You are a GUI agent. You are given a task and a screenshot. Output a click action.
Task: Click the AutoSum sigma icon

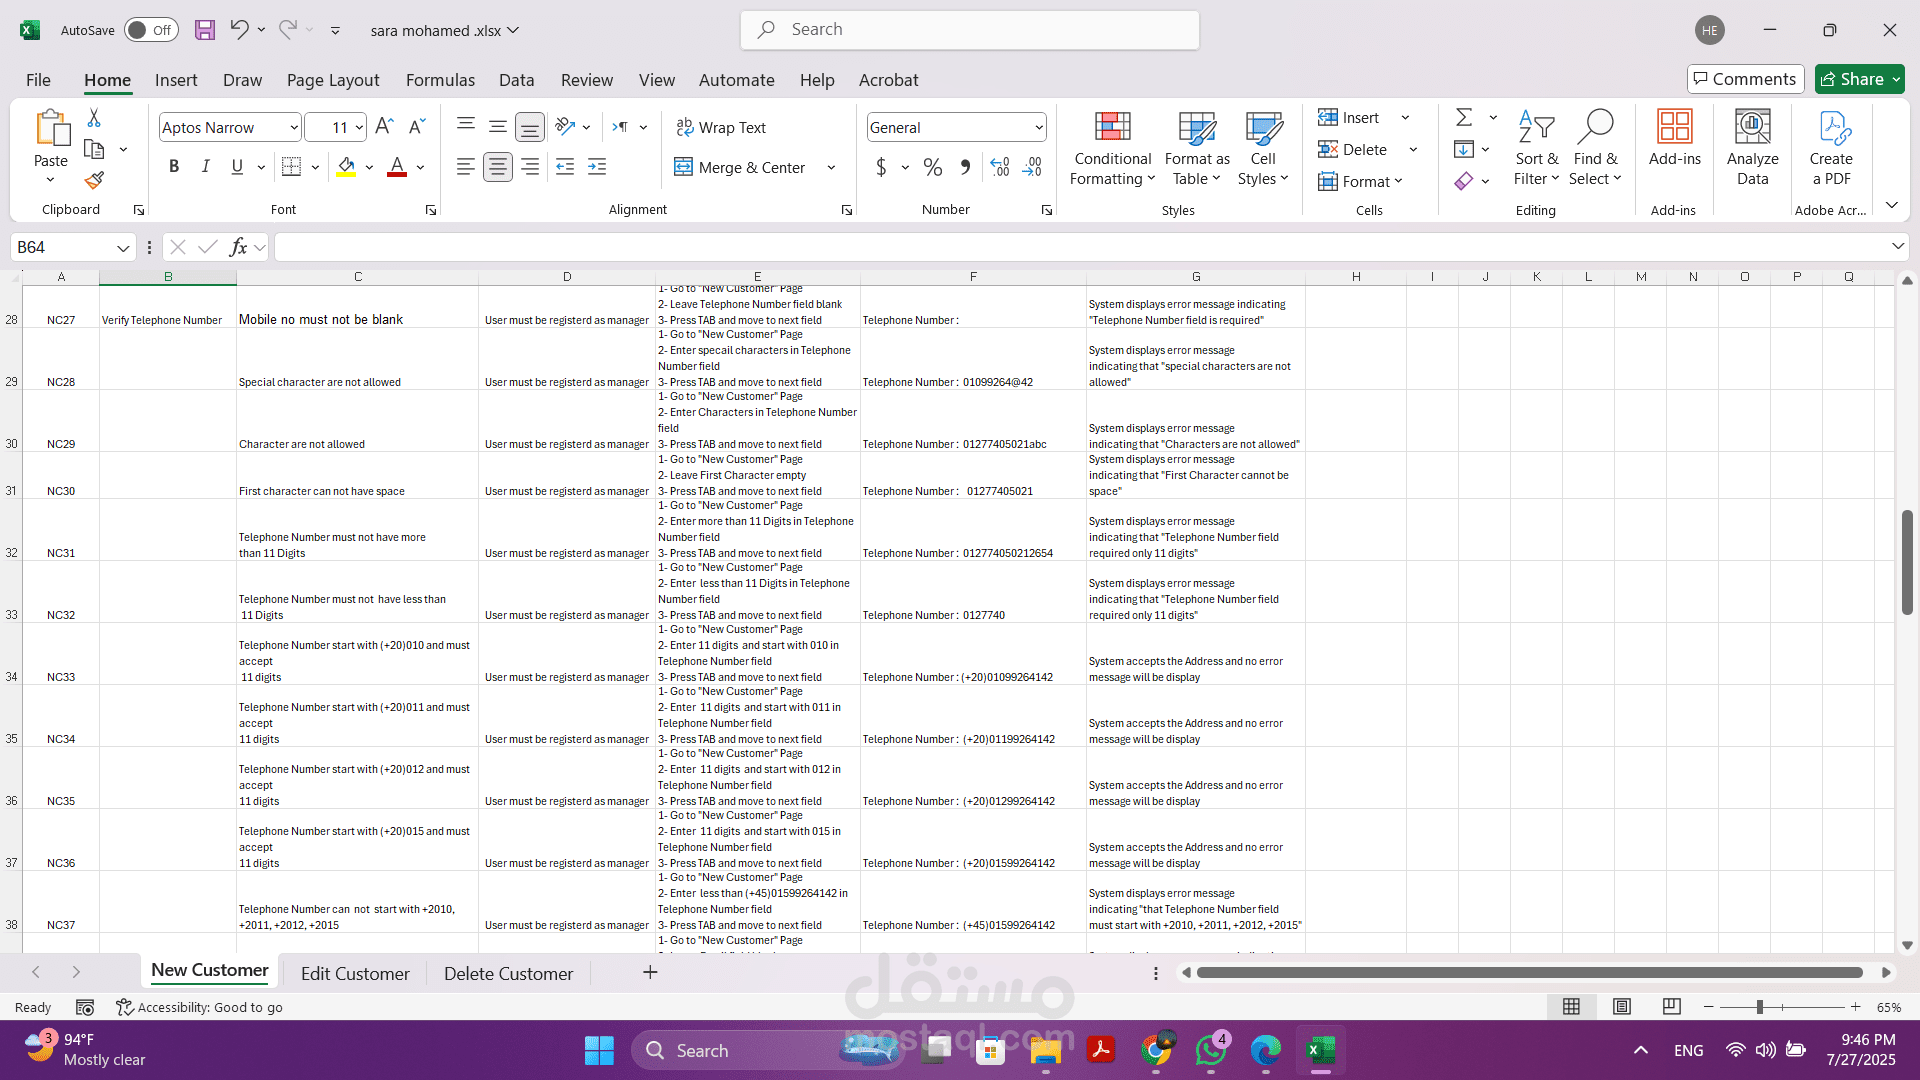(1464, 118)
